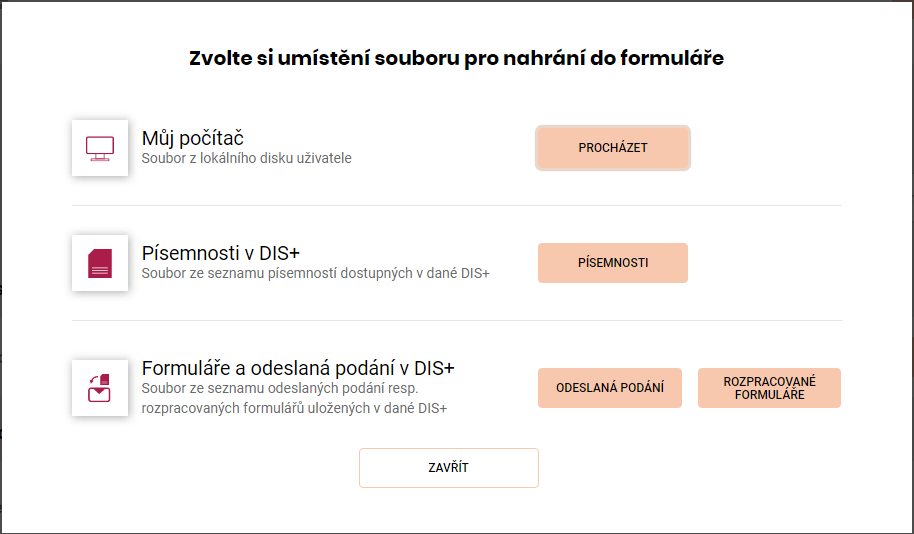Choose the Odeslaná podání button

click(610, 388)
